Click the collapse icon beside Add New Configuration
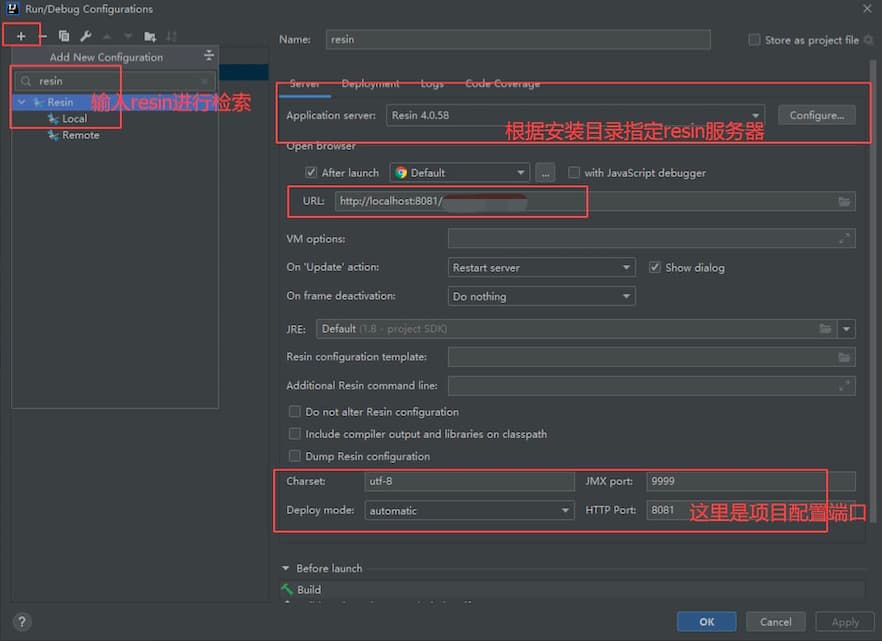Screen dimensions: 882x641 208,56
